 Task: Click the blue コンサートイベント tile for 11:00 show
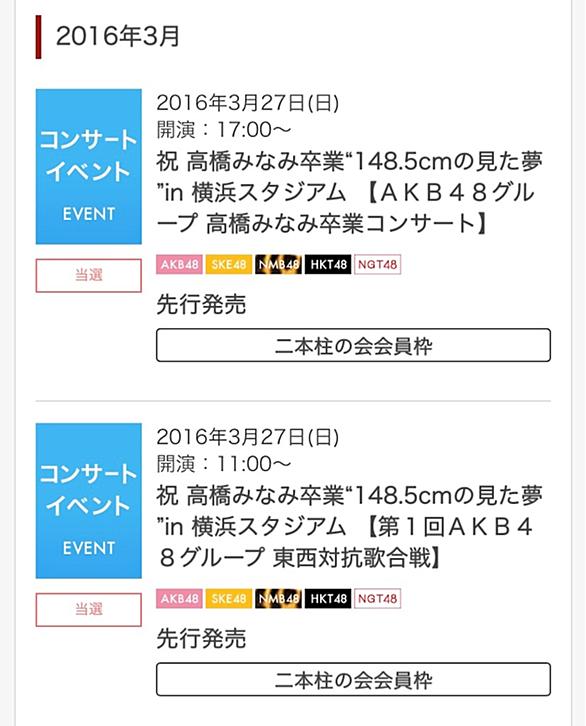[x=88, y=501]
